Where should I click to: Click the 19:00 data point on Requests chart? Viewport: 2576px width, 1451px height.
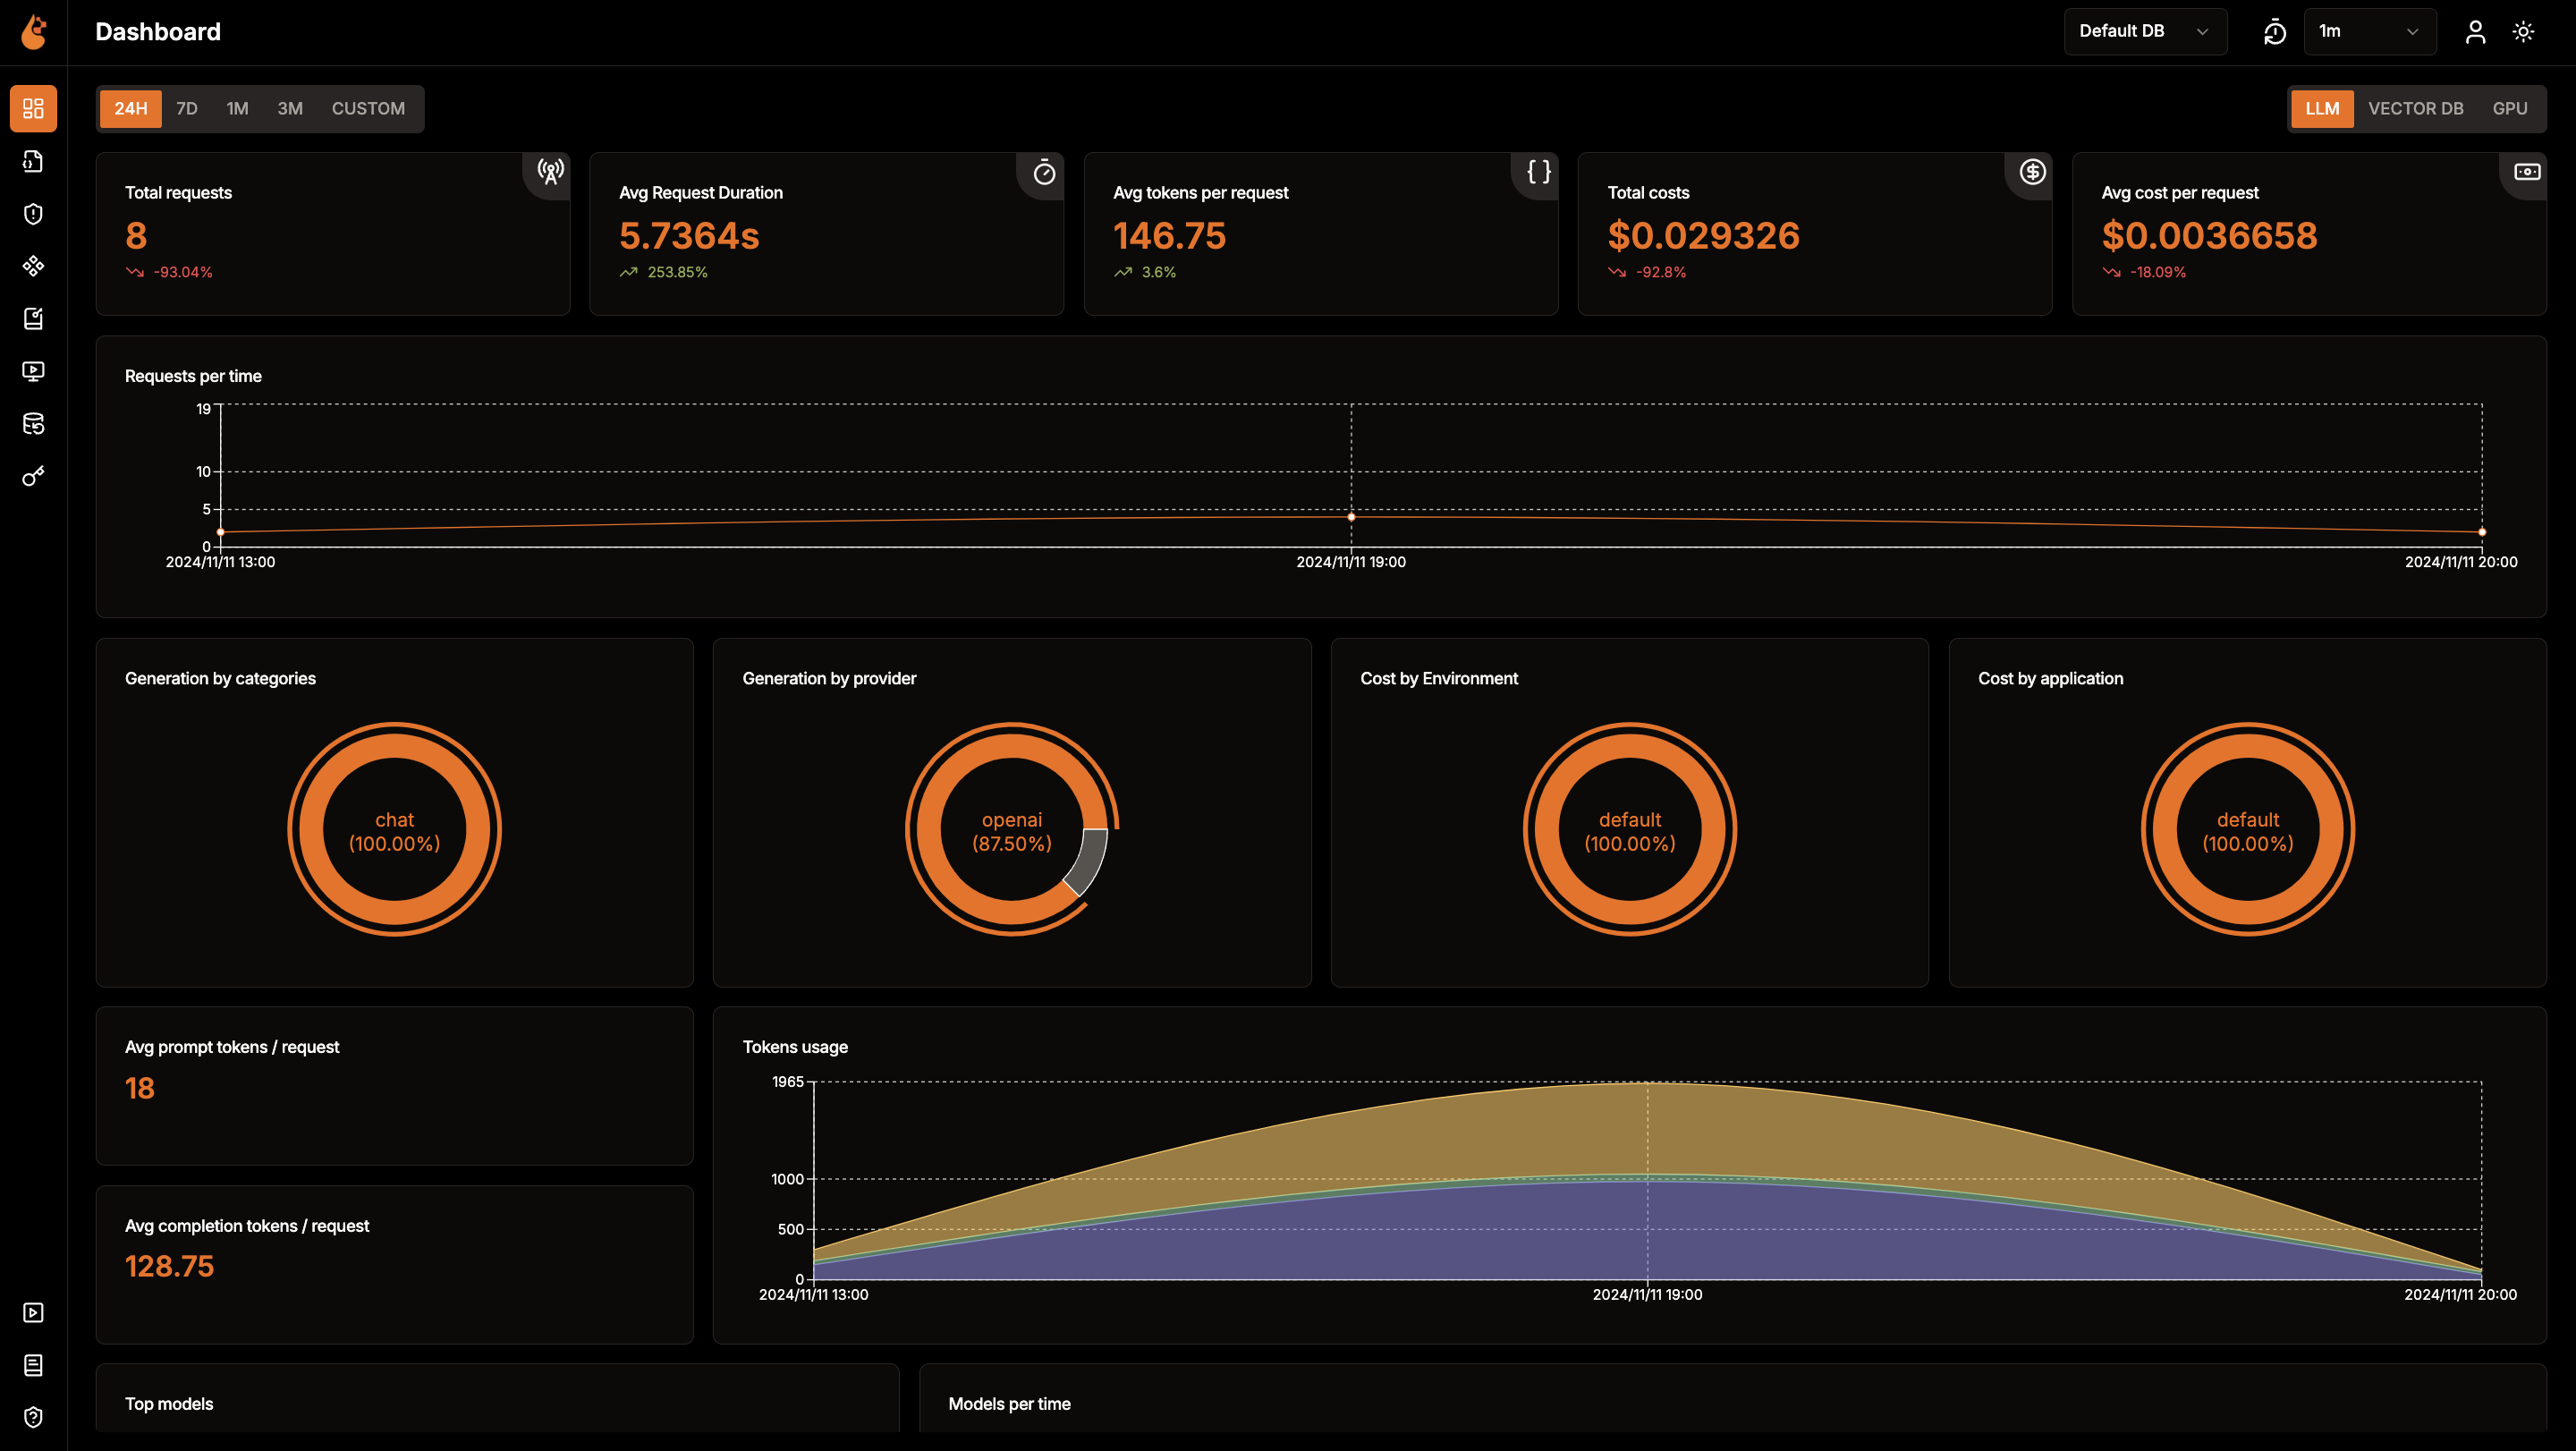coord(1351,517)
